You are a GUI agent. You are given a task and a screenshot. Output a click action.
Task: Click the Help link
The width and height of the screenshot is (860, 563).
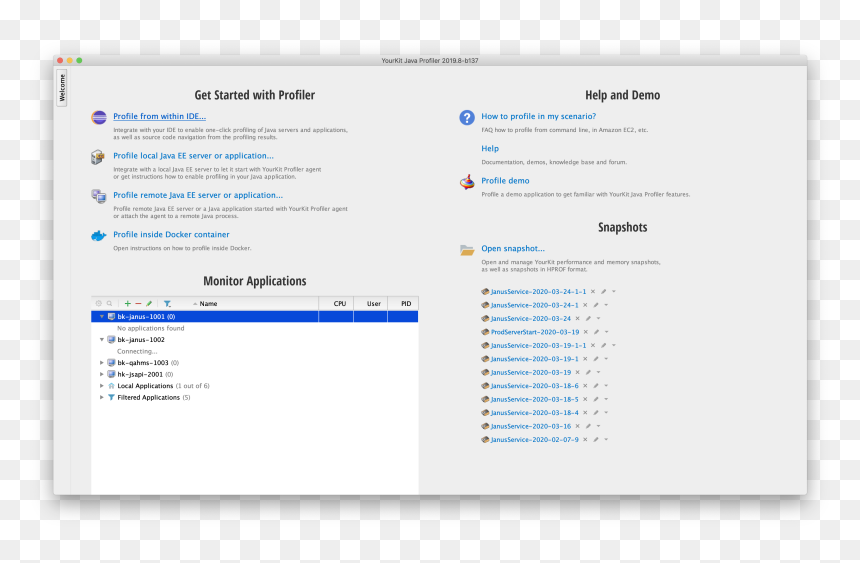click(x=490, y=149)
